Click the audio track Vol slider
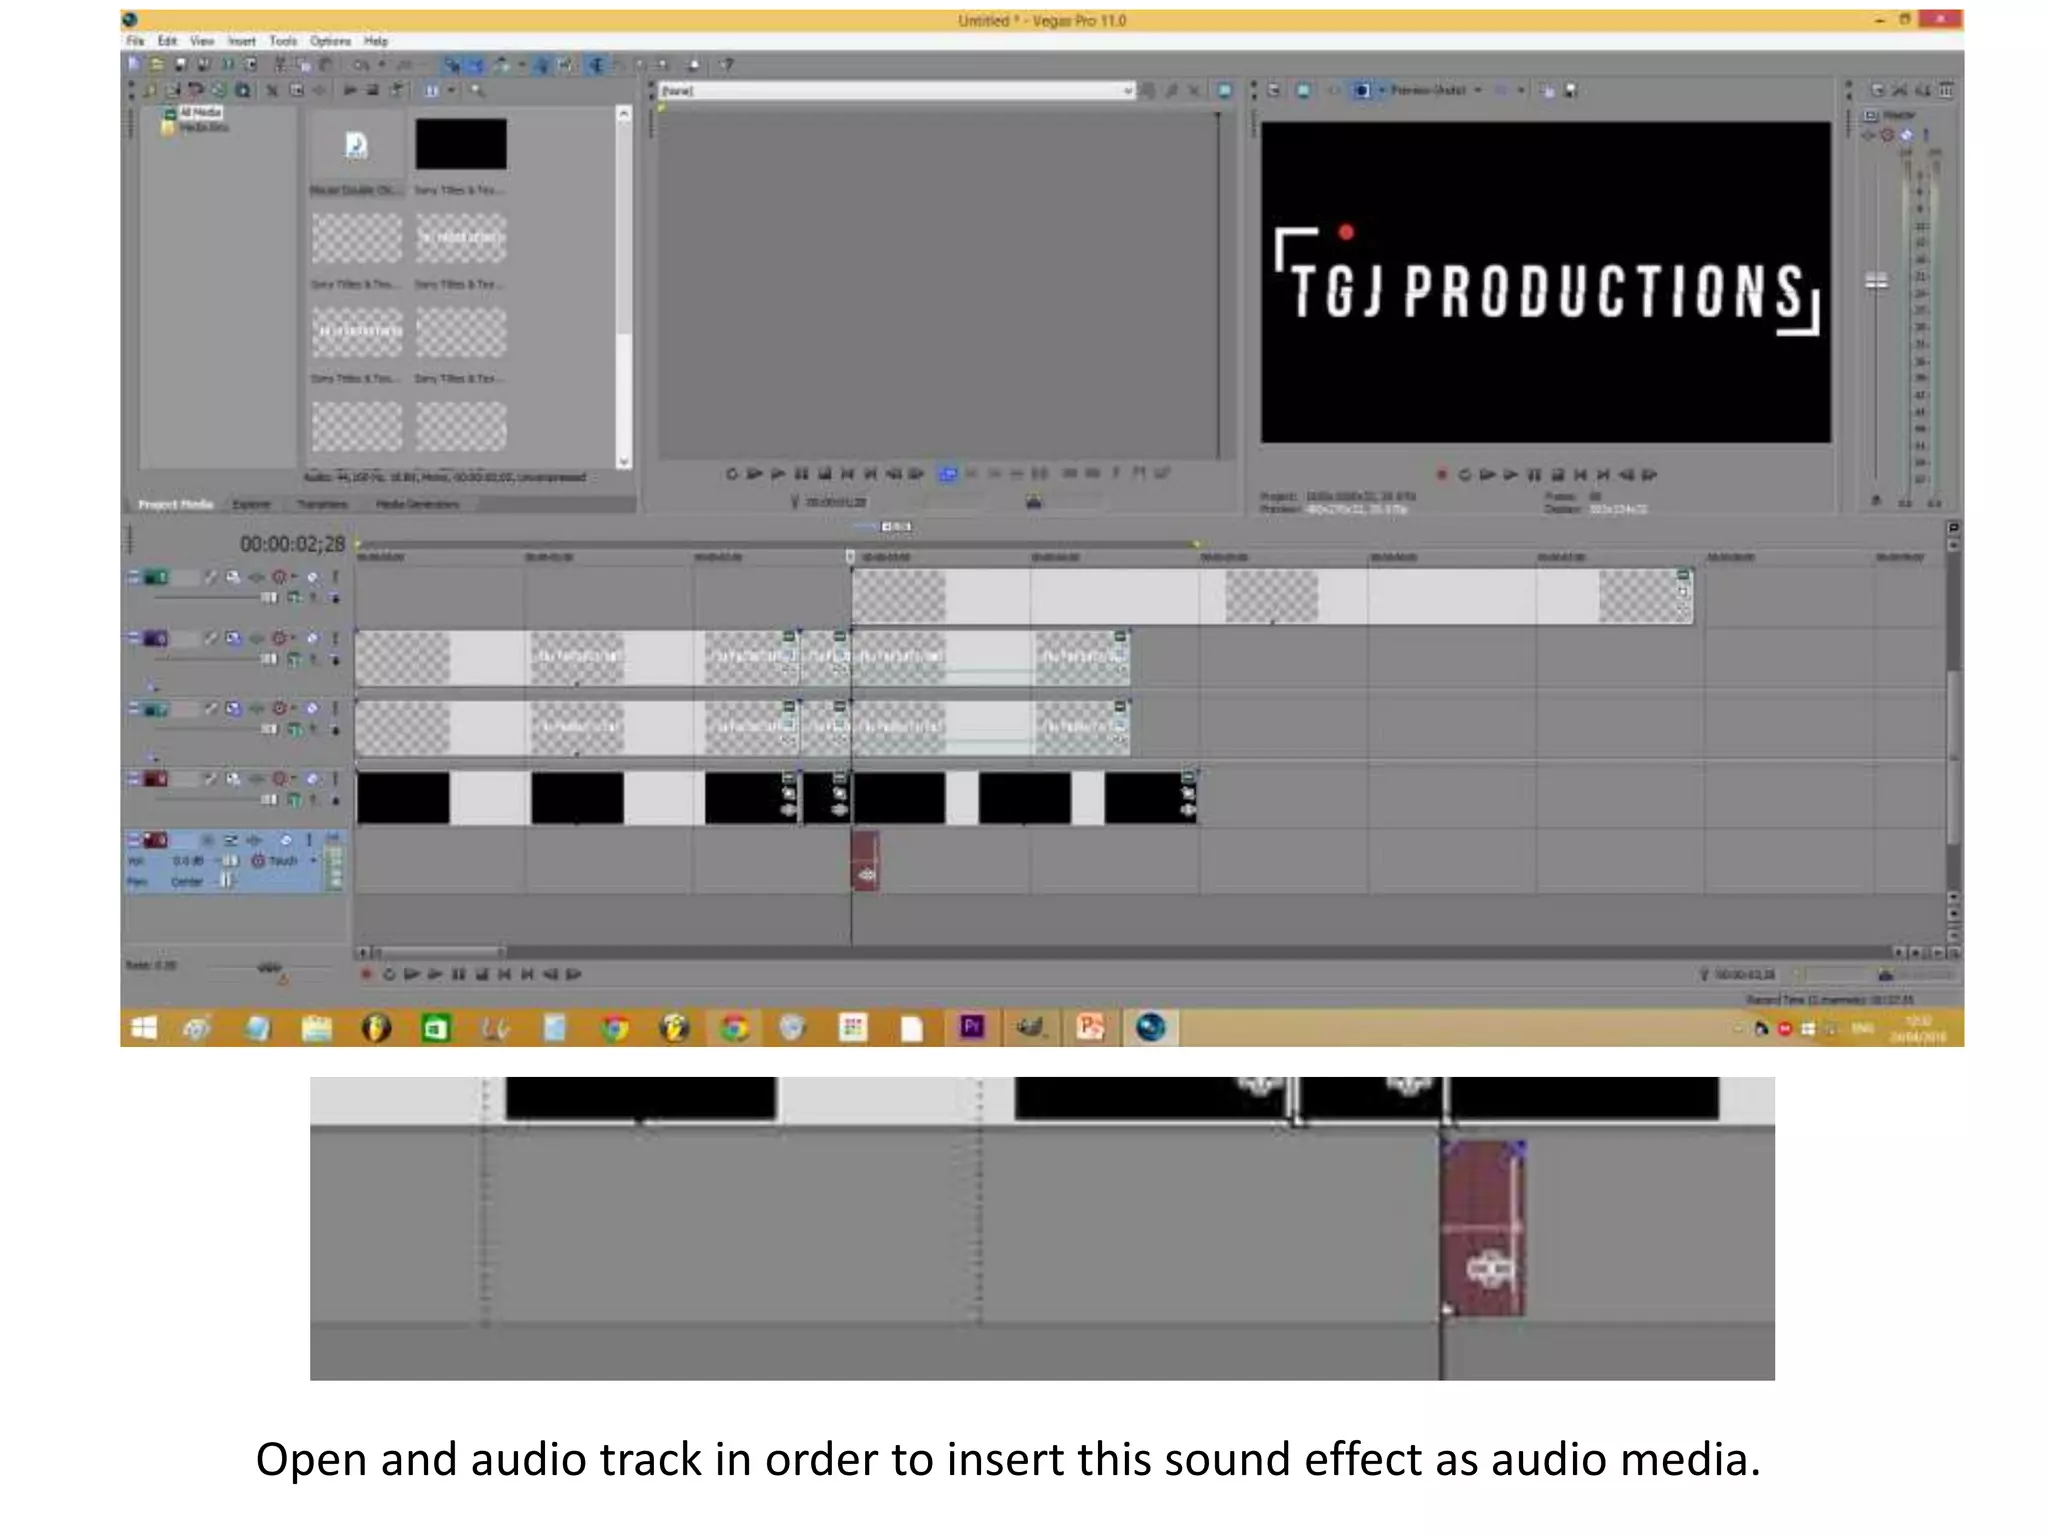The image size is (2048, 1536). pos(231,860)
